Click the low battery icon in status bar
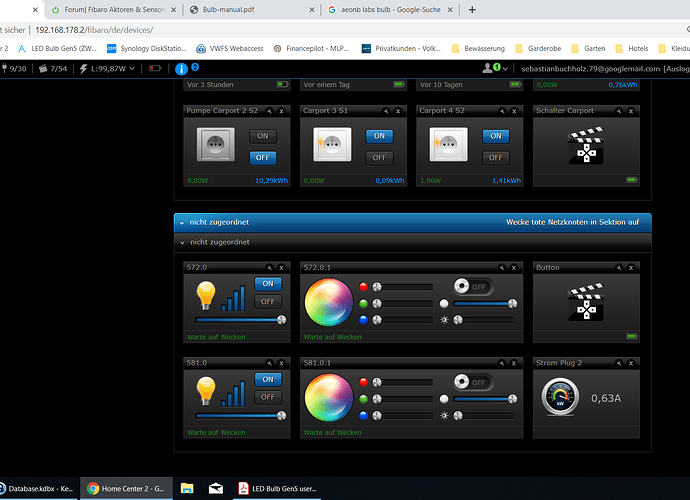Screen dimensions: 690x500 [155, 69]
